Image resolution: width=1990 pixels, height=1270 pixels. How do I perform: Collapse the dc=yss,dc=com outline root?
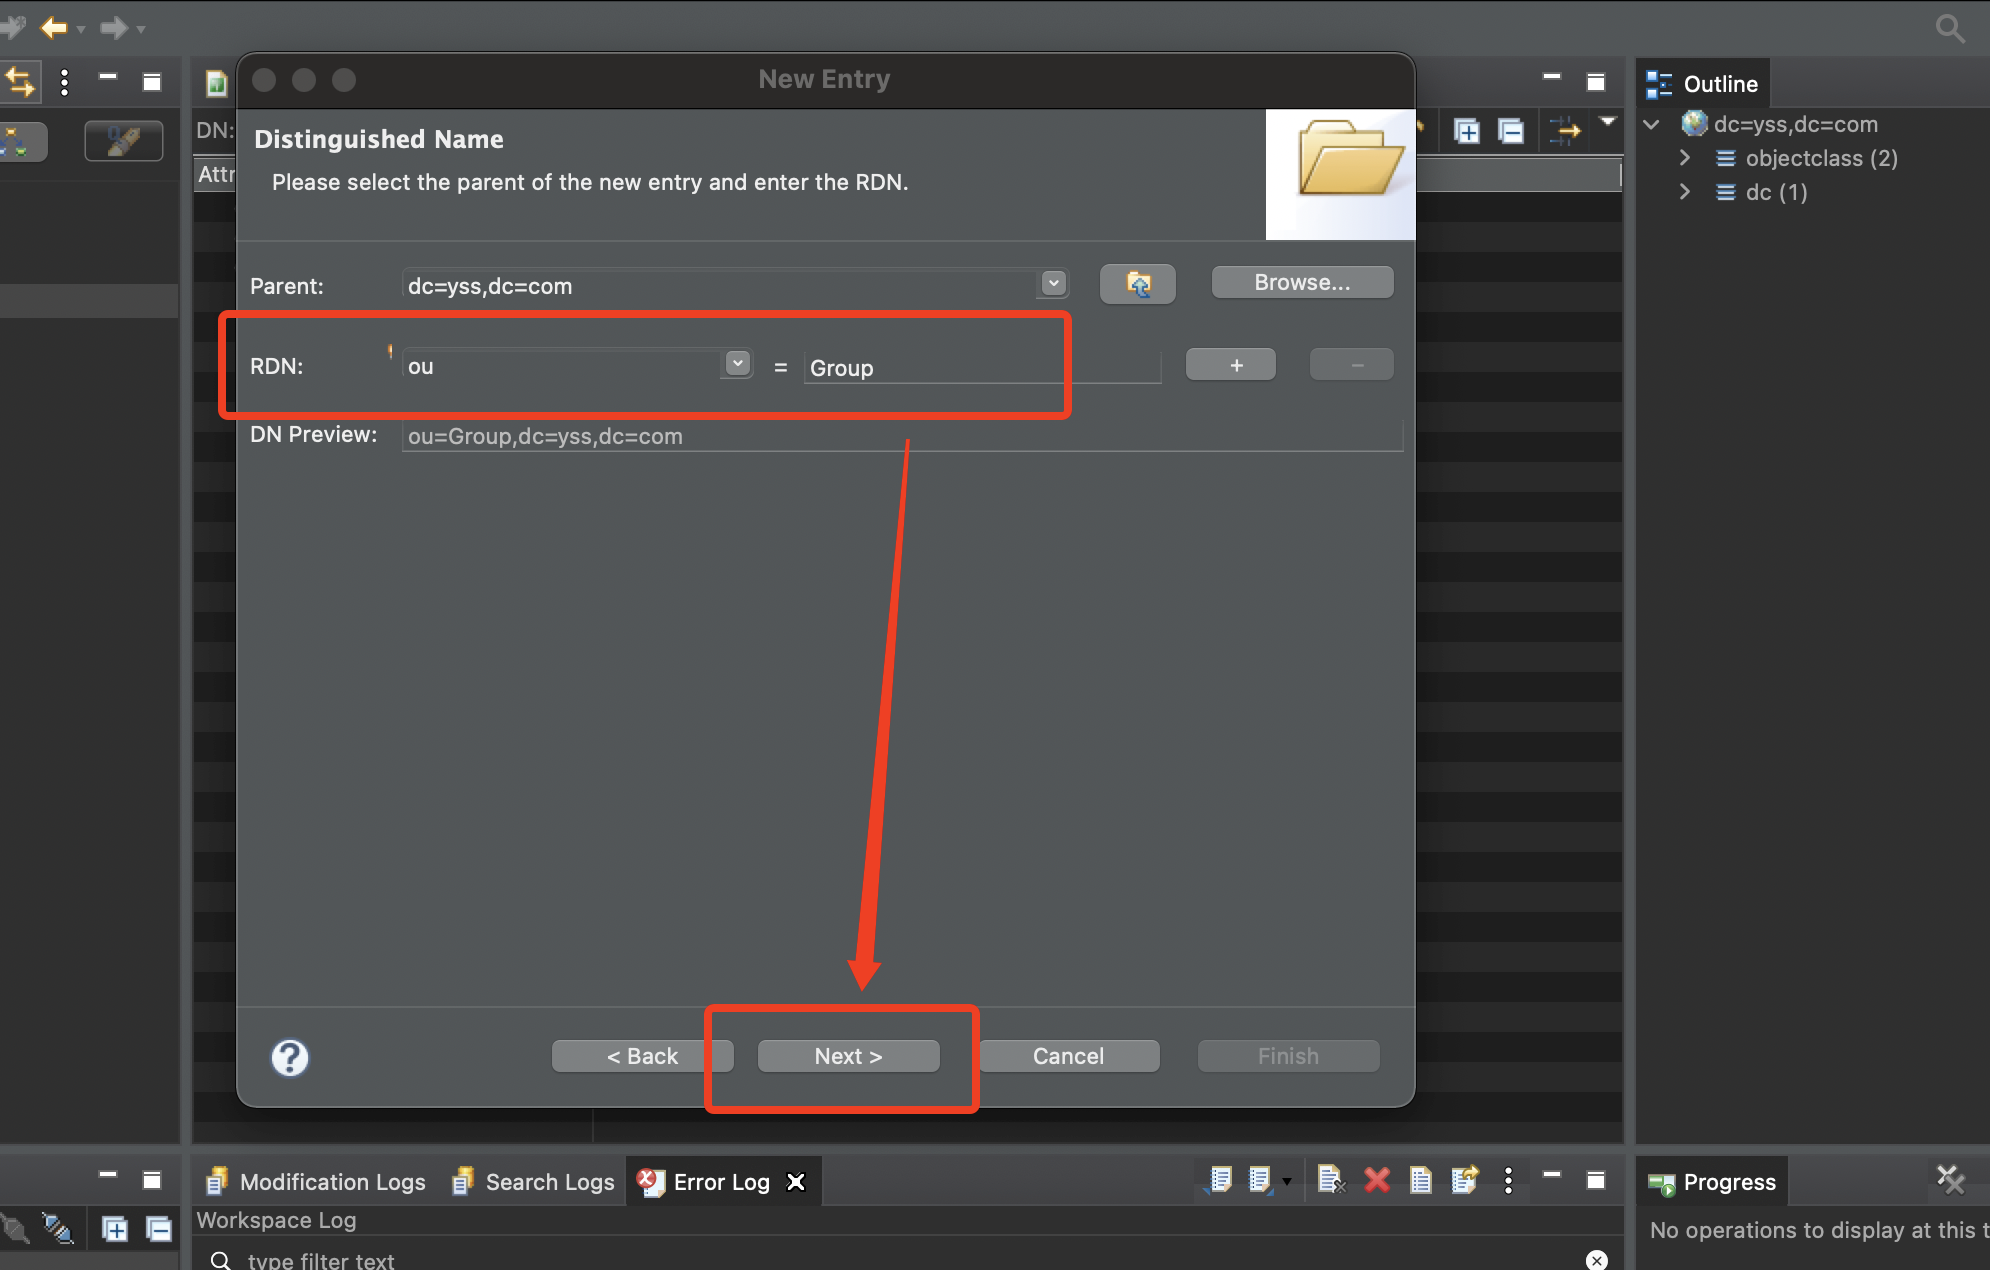click(x=1652, y=124)
